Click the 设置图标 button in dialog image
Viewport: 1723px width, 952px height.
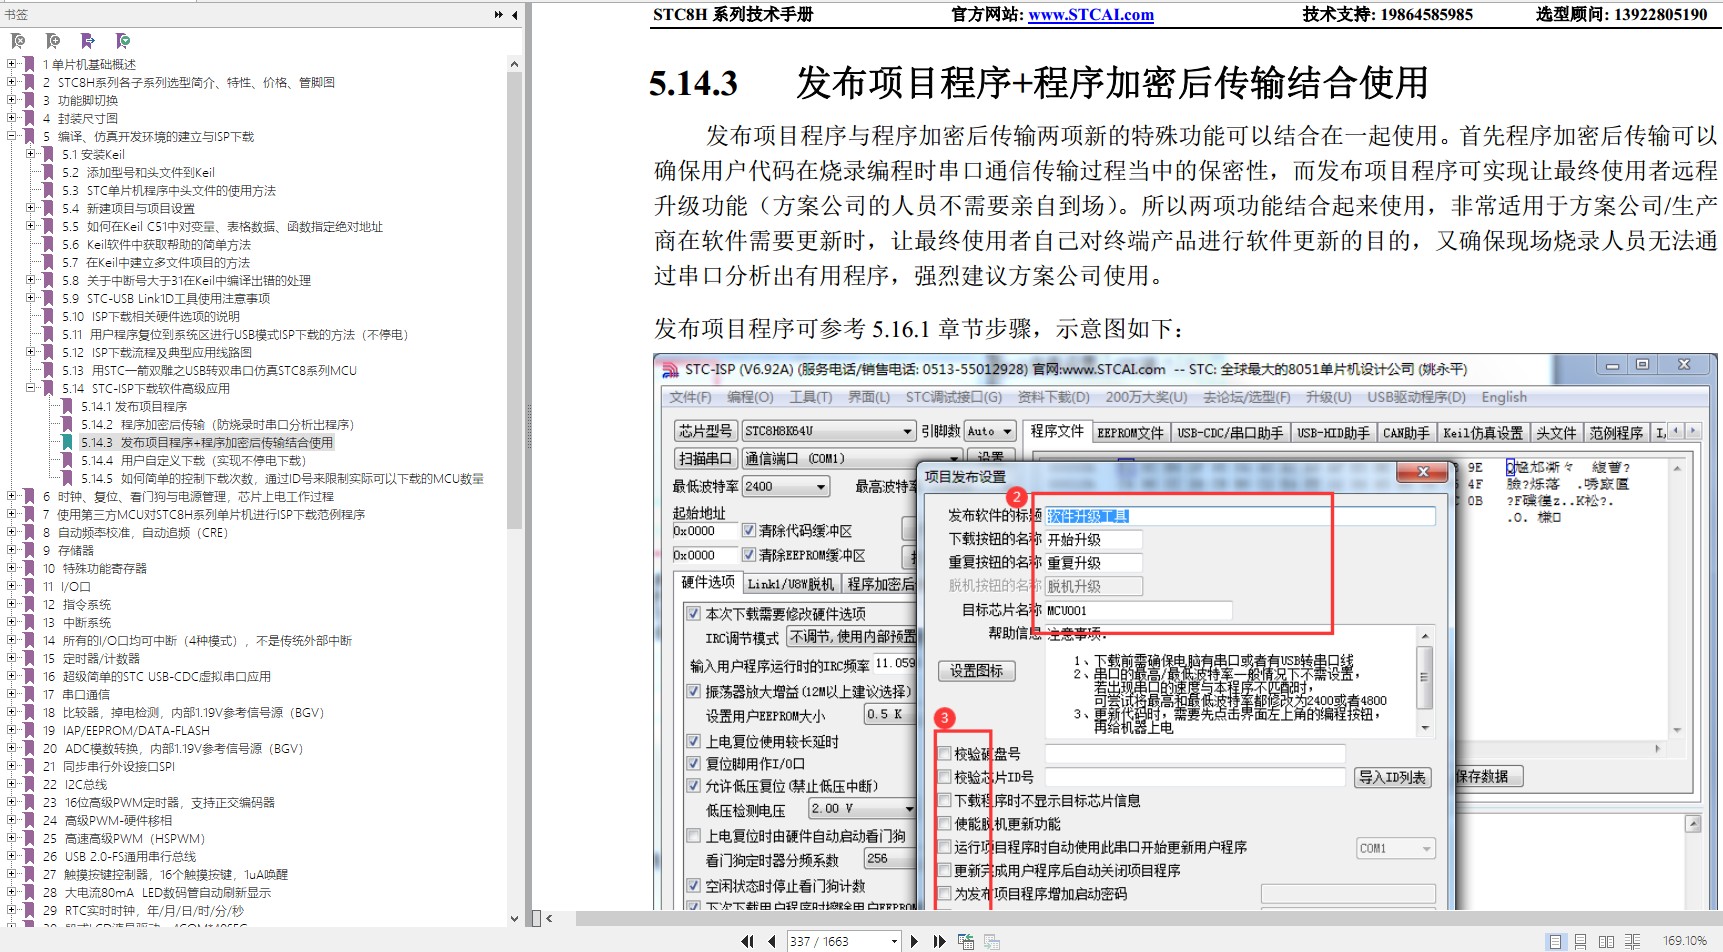[x=976, y=671]
